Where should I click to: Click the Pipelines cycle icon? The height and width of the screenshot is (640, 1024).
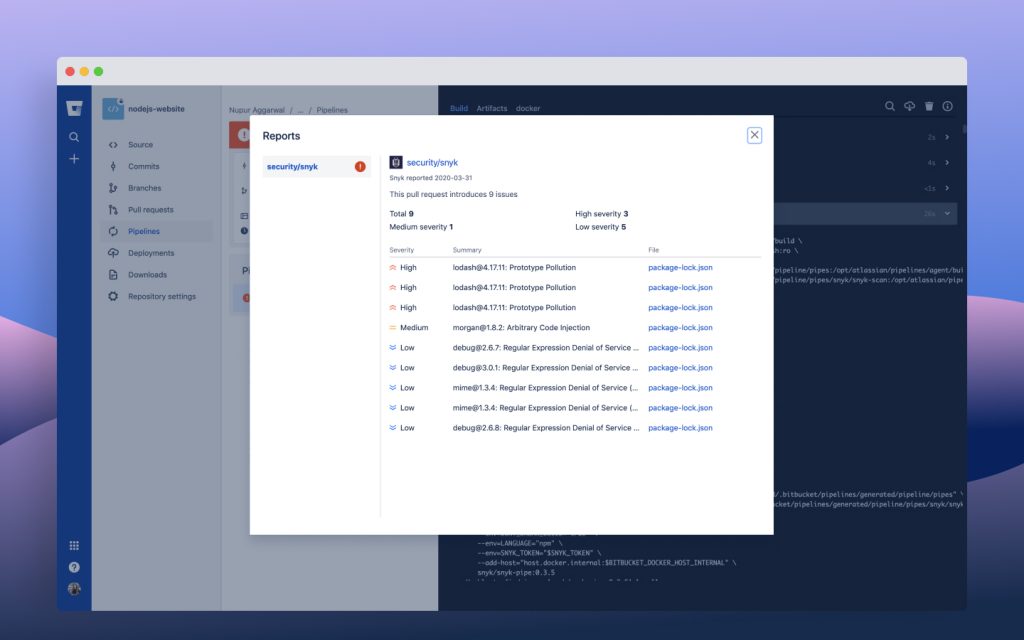click(x=113, y=231)
